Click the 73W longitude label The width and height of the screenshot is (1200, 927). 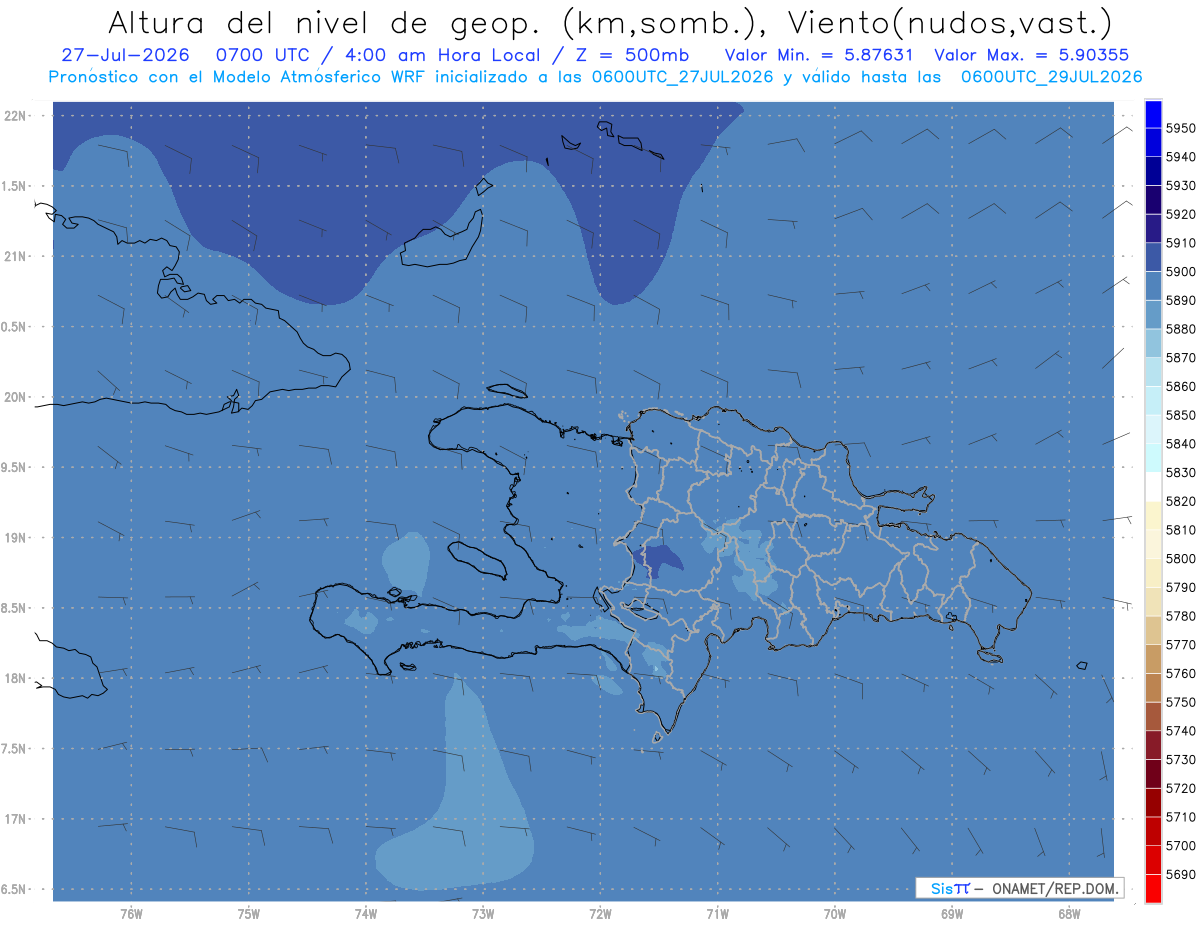pyautogui.click(x=483, y=914)
